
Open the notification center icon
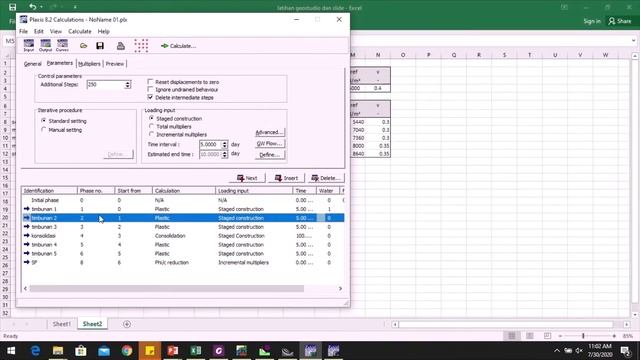click(625, 351)
